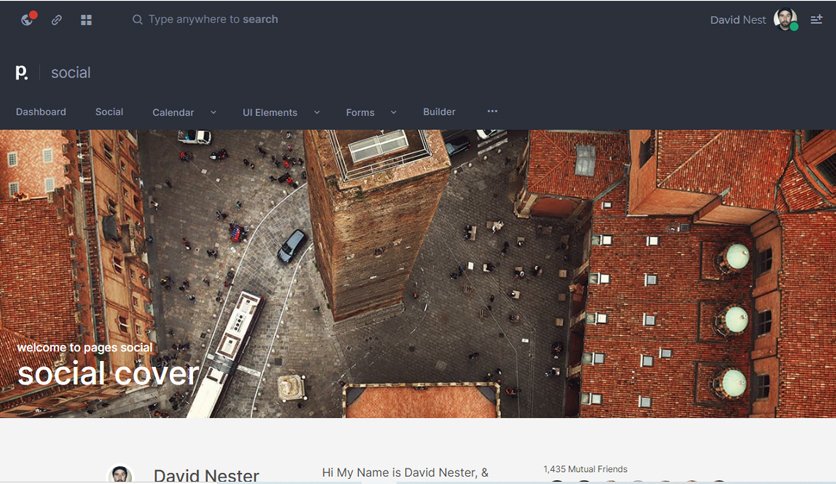Select the UI Elements menu item
The width and height of the screenshot is (836, 484).
pyautogui.click(x=270, y=112)
